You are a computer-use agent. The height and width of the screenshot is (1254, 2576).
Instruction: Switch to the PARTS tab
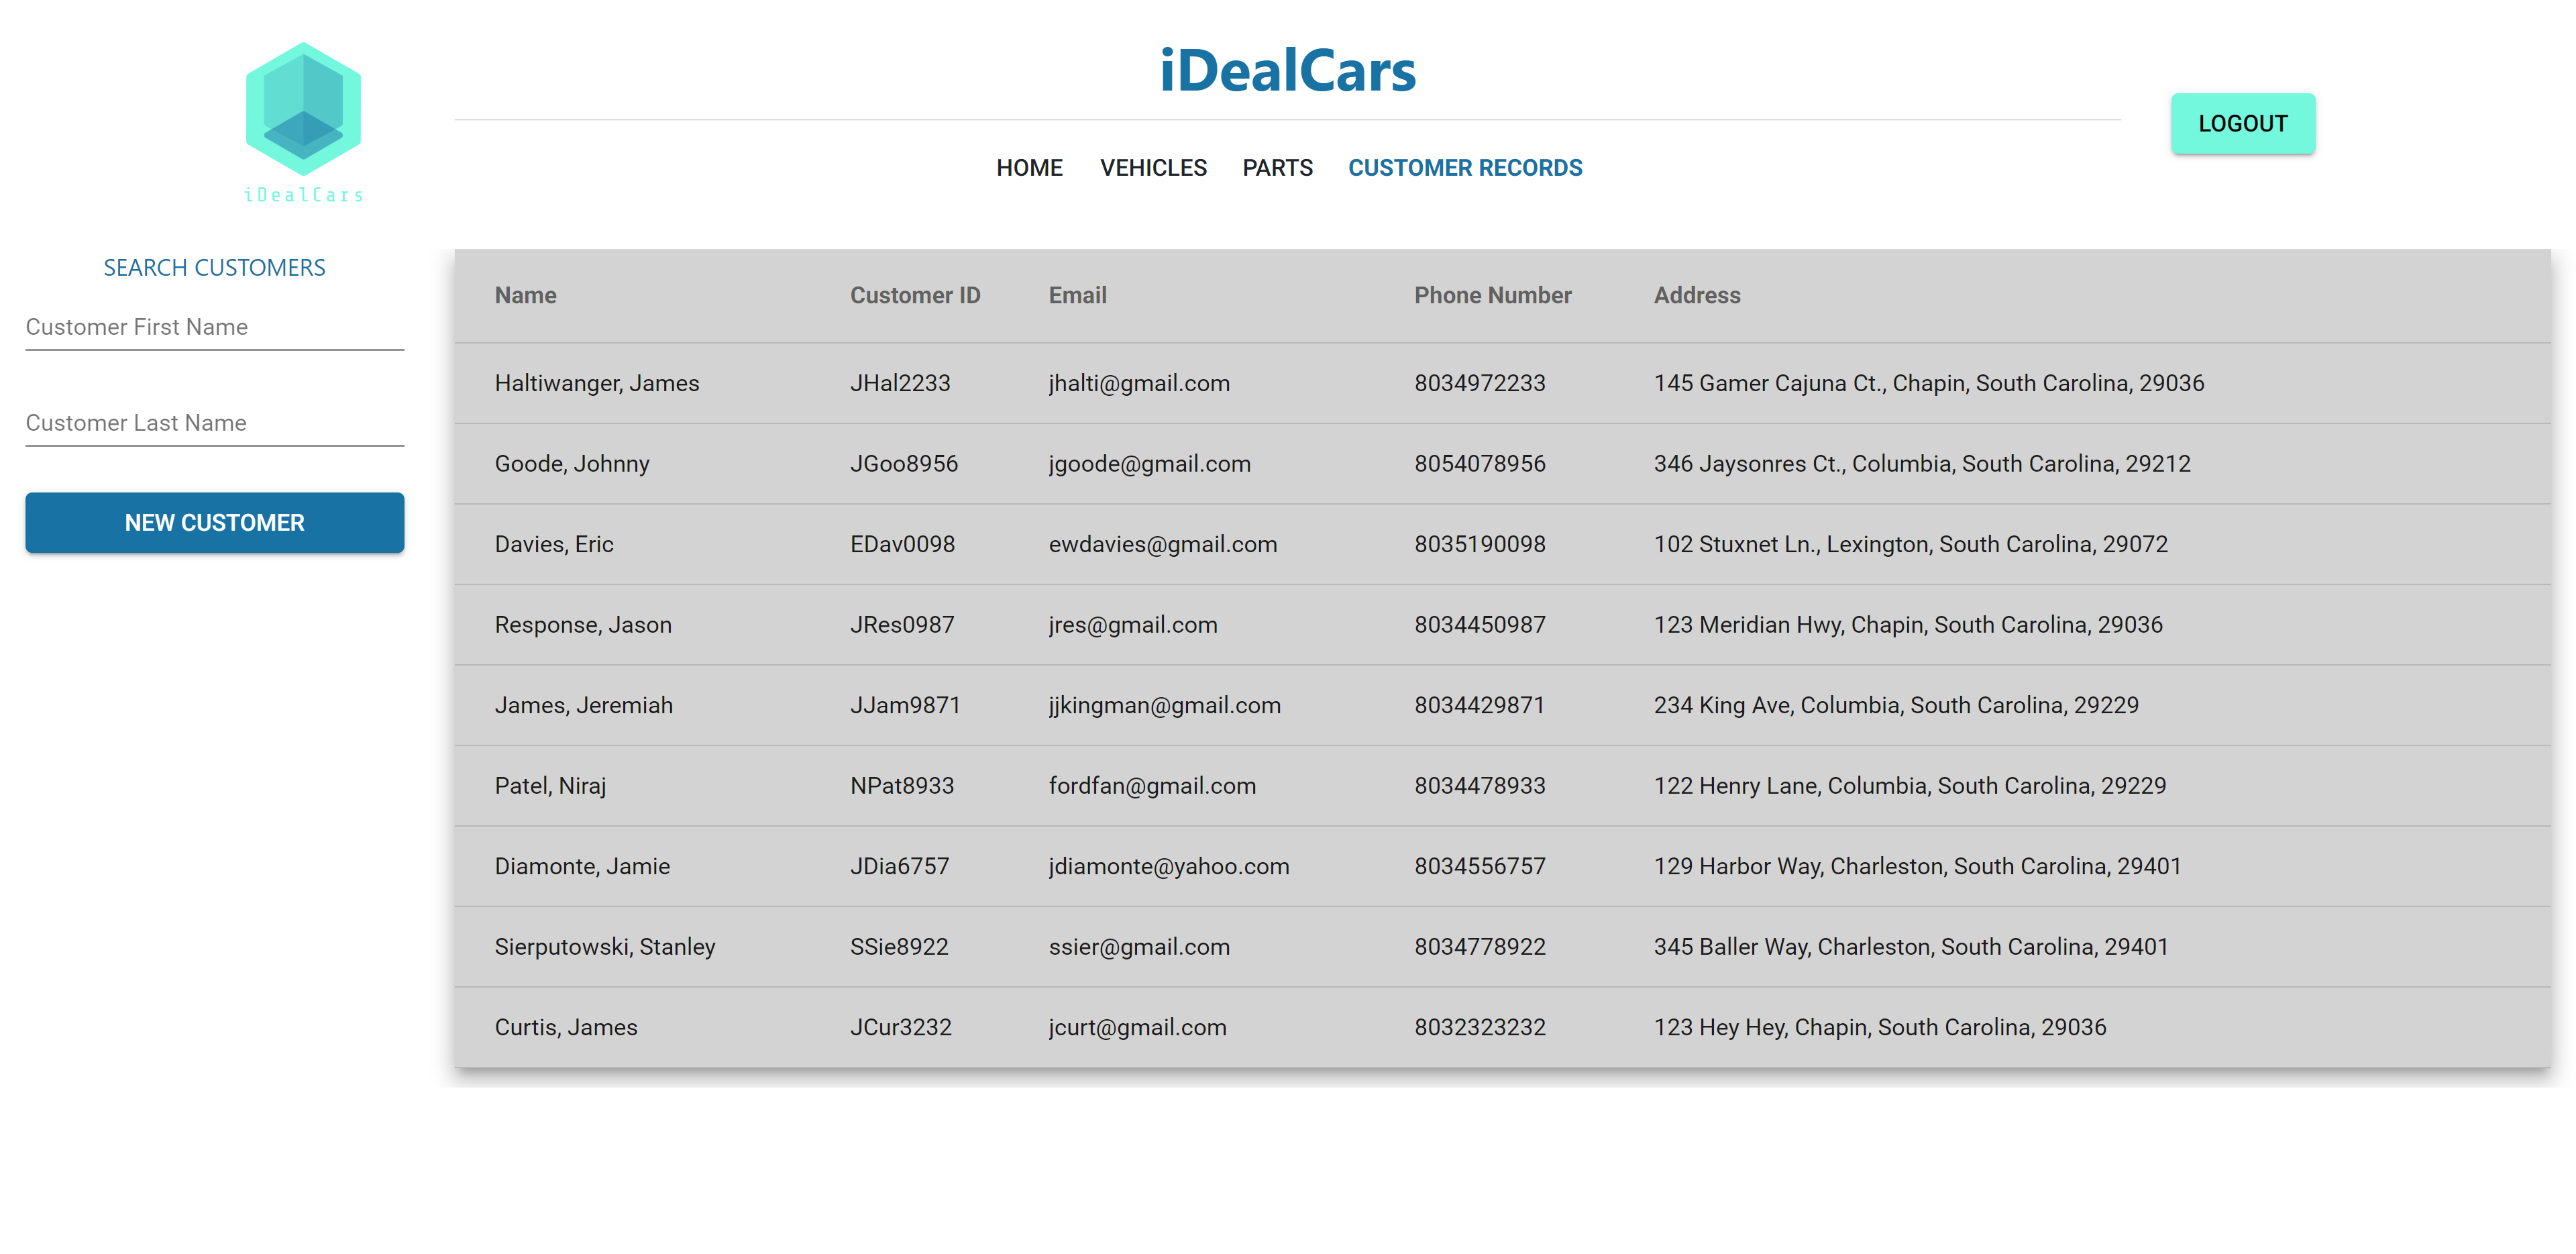[x=1277, y=168]
